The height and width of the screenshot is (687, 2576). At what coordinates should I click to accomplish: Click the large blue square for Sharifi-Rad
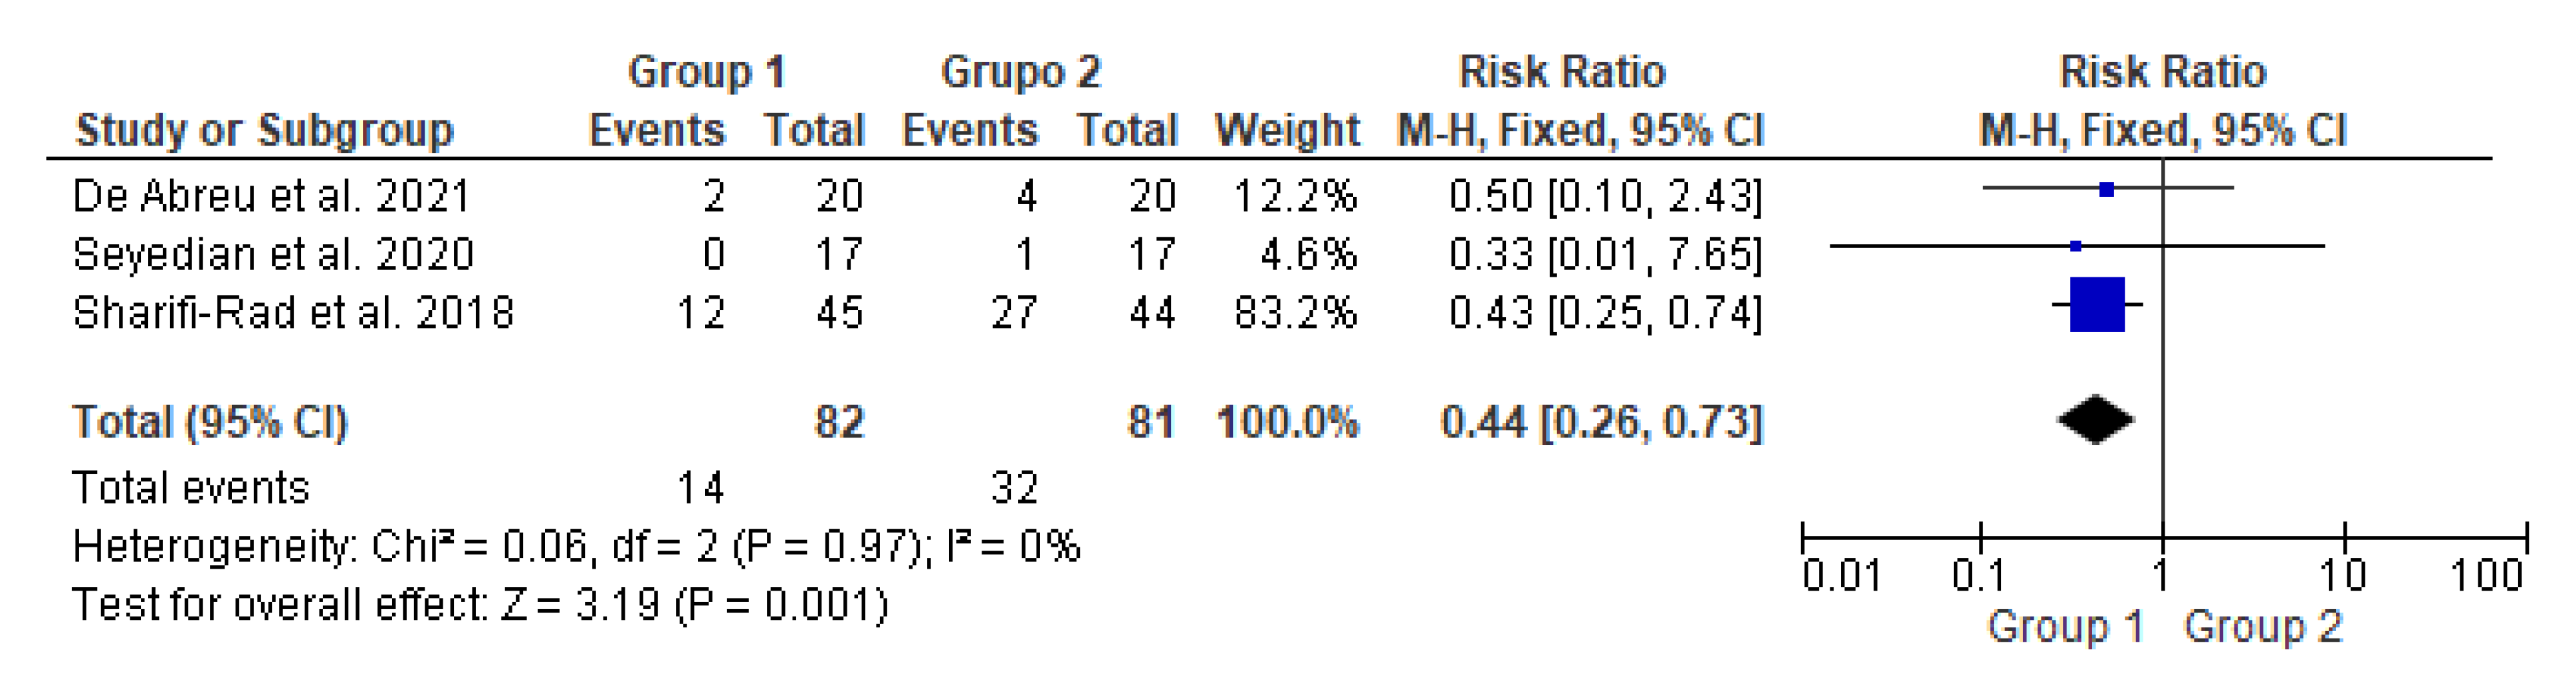[2096, 304]
